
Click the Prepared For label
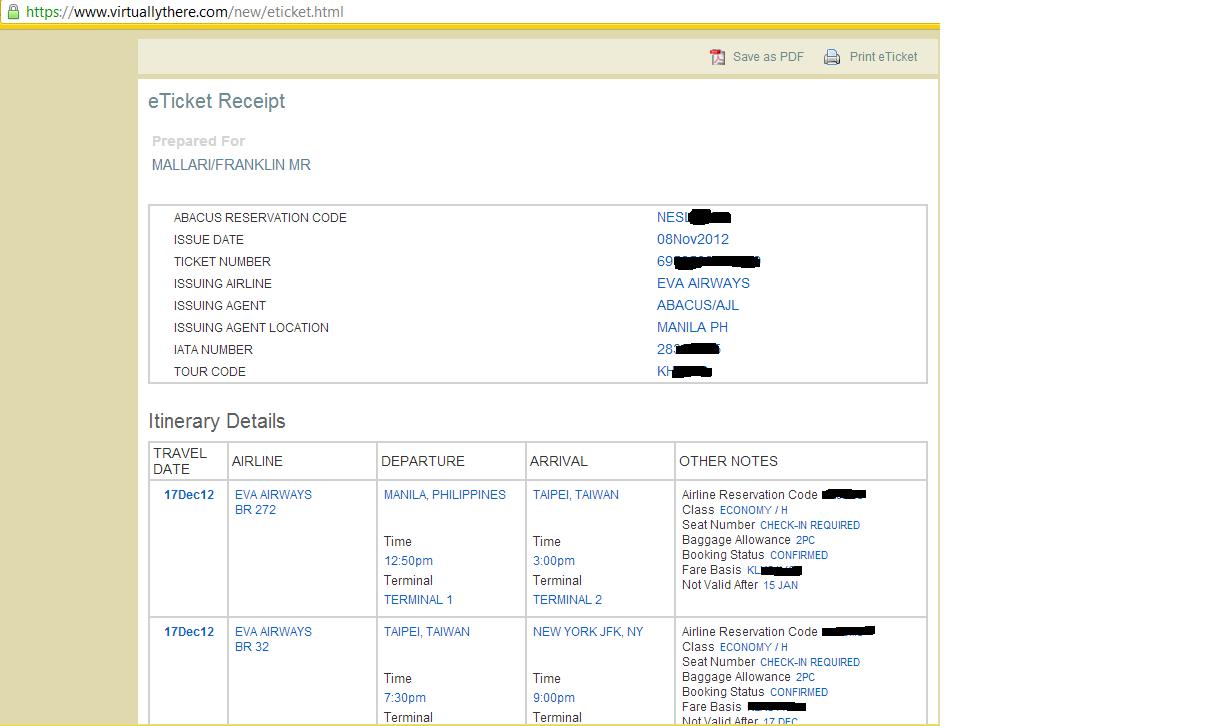point(198,141)
